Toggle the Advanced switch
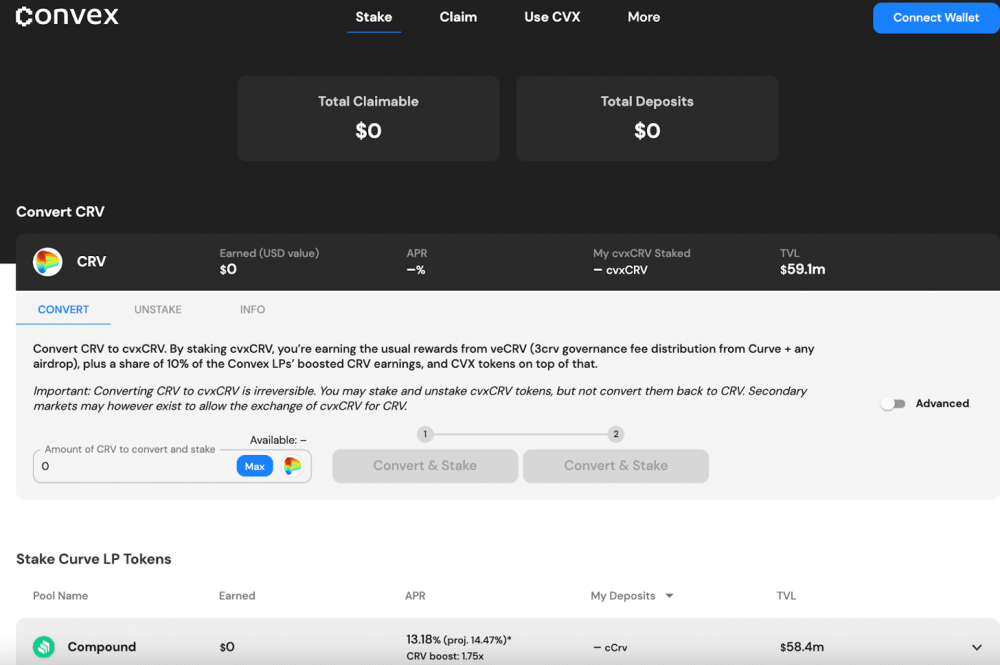The height and width of the screenshot is (665, 1000). click(893, 404)
